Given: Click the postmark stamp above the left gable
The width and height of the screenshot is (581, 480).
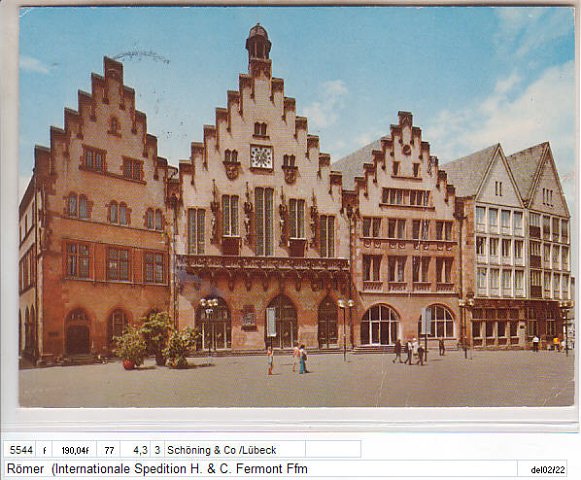Looking at the screenshot, I should tap(141, 56).
